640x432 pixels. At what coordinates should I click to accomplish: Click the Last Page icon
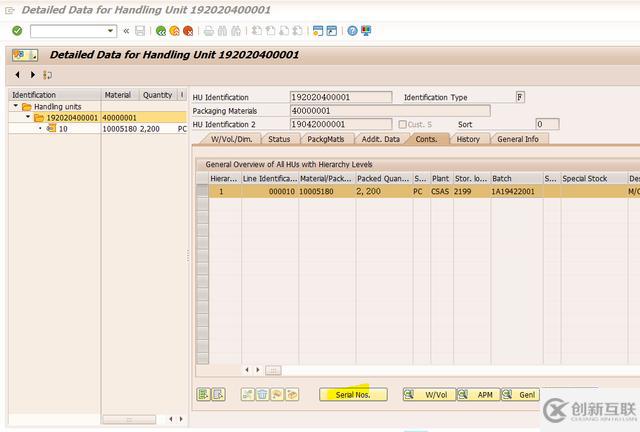tap(298, 31)
